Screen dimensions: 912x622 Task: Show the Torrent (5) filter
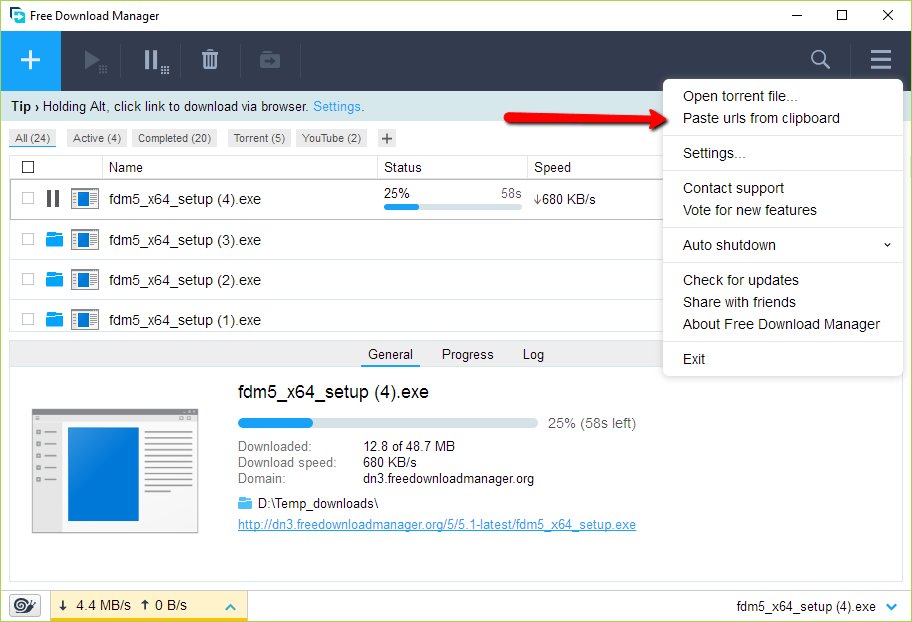pos(259,138)
